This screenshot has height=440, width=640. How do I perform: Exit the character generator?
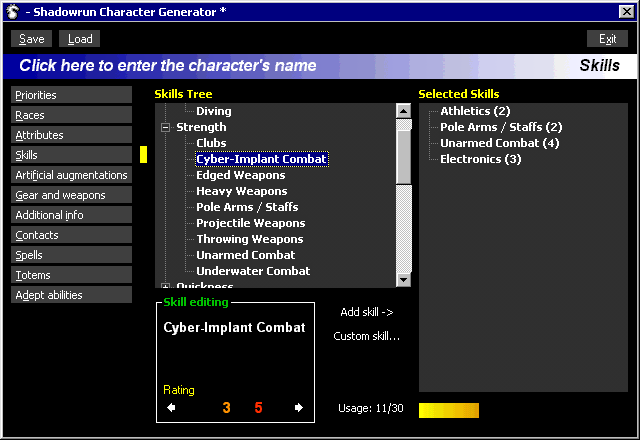(x=607, y=39)
